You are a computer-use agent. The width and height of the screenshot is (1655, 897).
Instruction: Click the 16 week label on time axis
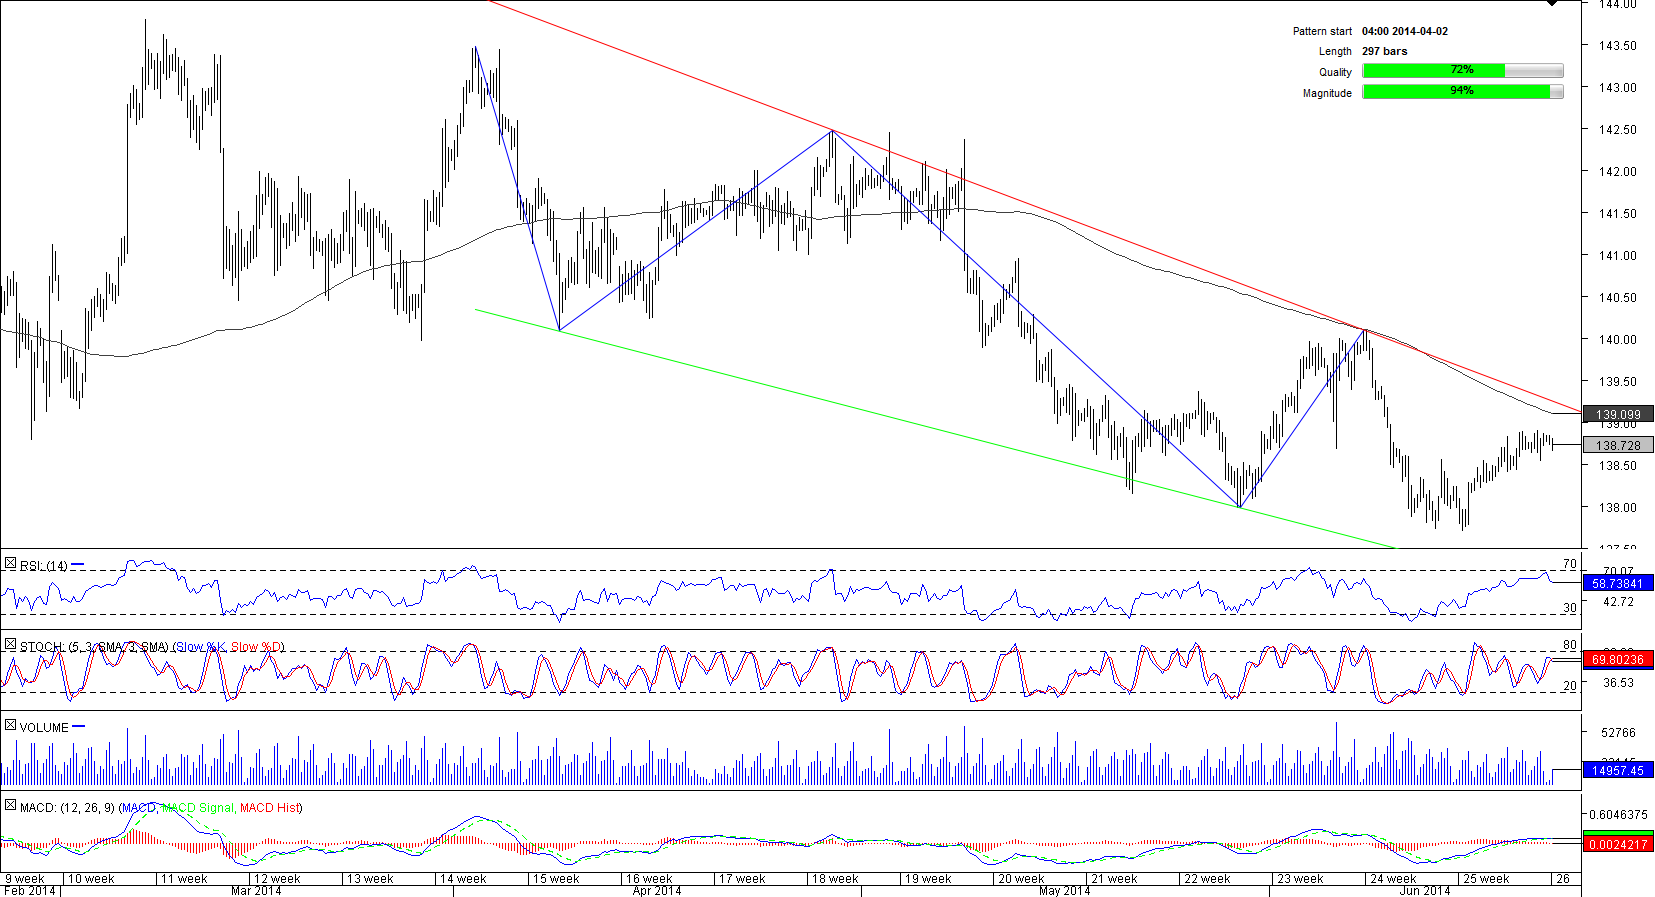point(649,879)
